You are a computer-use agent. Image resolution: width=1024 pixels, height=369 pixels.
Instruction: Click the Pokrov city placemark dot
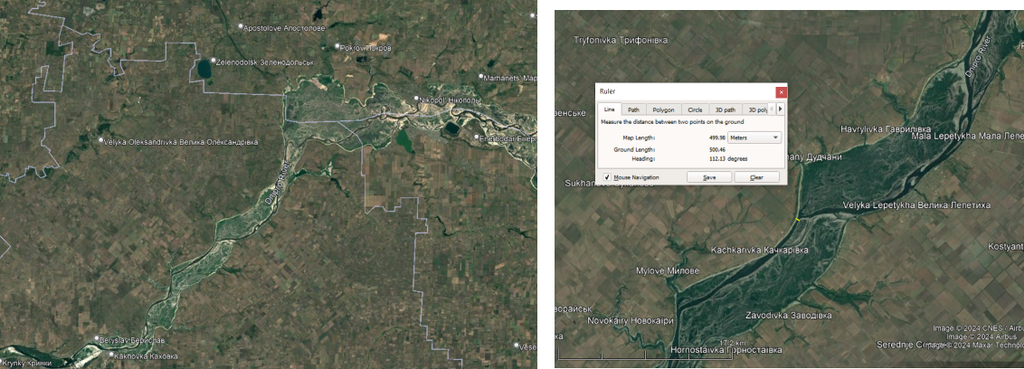pyautogui.click(x=338, y=46)
